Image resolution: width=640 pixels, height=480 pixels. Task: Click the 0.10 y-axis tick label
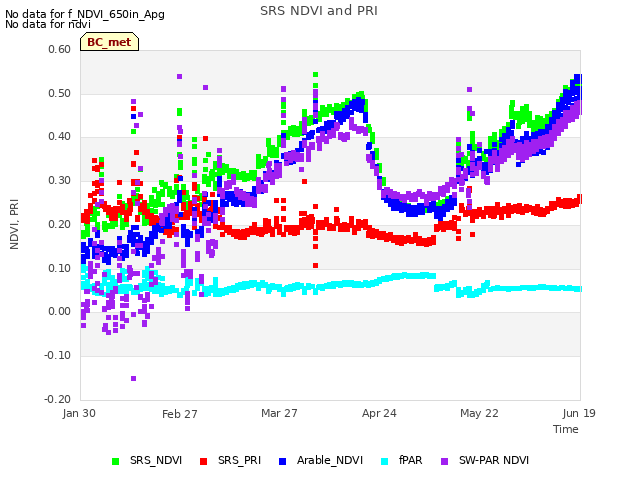pos(60,268)
